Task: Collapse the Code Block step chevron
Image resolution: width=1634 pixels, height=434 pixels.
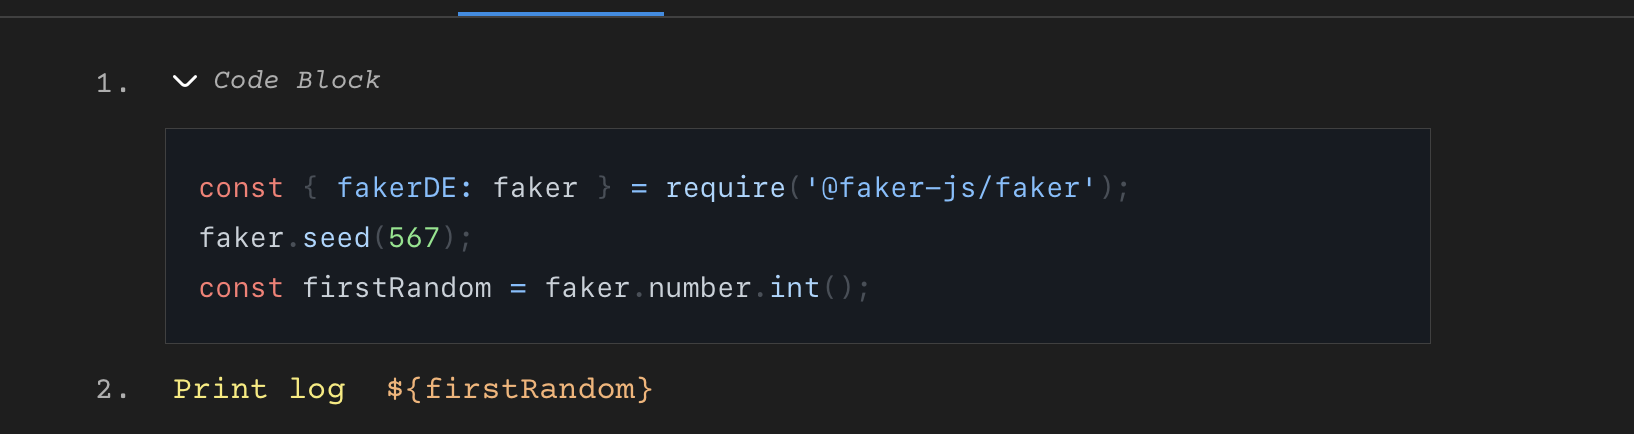Action: tap(185, 81)
